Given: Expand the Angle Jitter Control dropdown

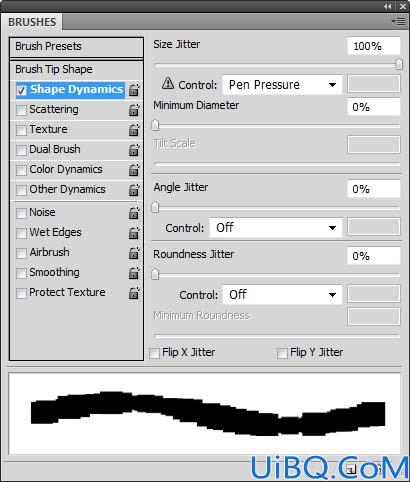Looking at the screenshot, I should (275, 228).
